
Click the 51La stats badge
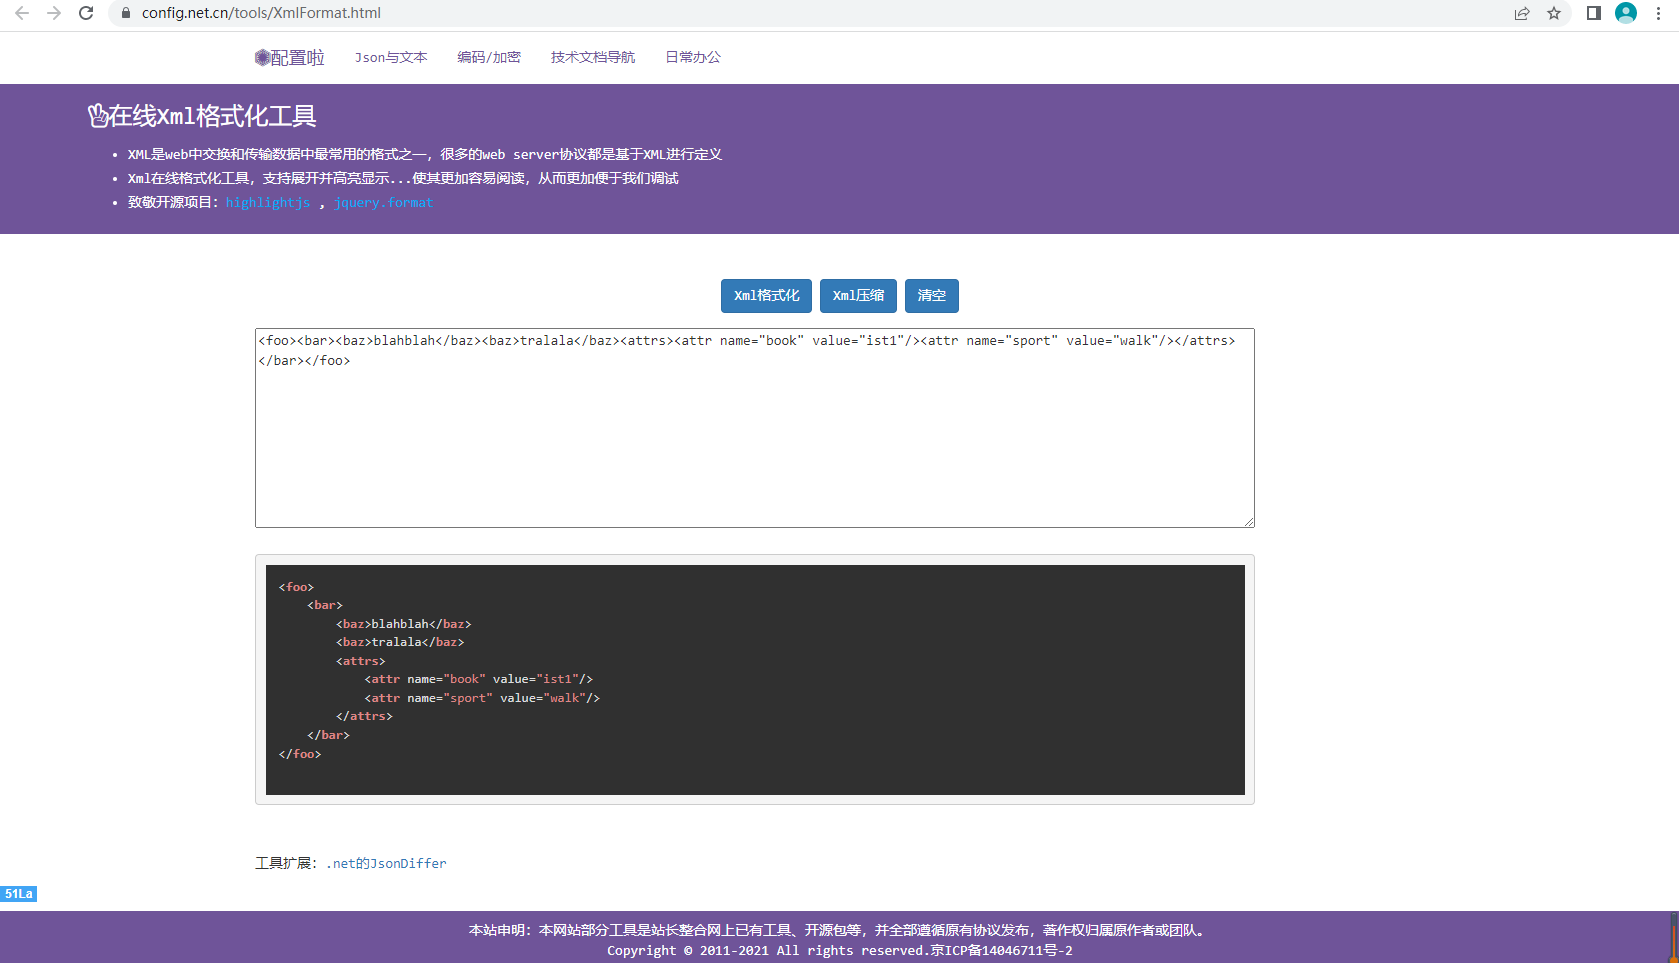coord(19,894)
